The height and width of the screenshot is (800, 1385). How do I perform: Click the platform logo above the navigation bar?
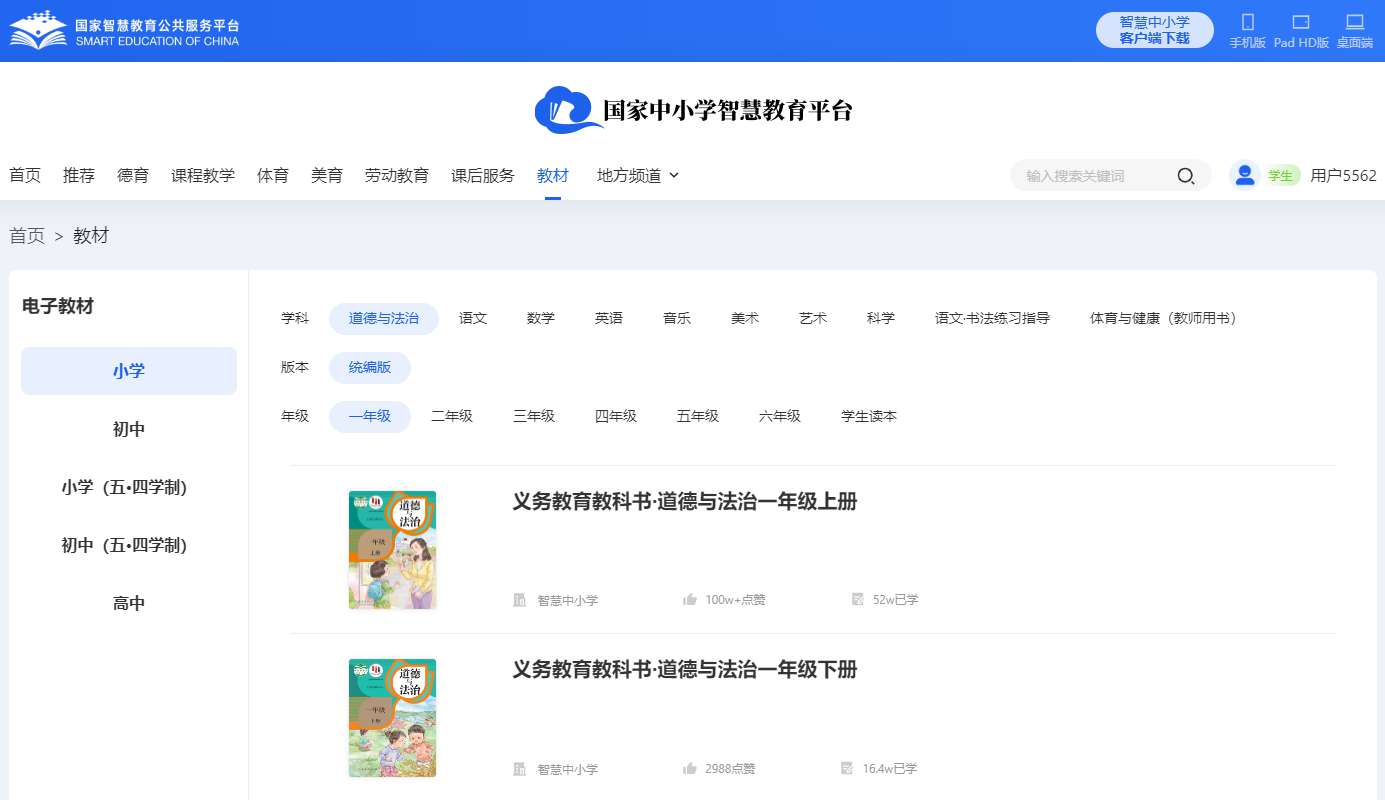[694, 110]
